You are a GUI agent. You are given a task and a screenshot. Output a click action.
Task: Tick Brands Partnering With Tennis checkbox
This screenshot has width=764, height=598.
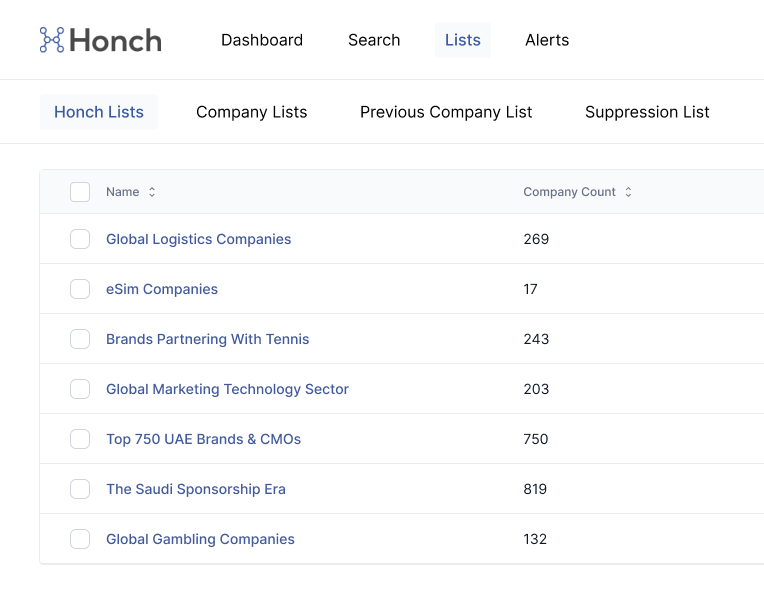pos(80,339)
